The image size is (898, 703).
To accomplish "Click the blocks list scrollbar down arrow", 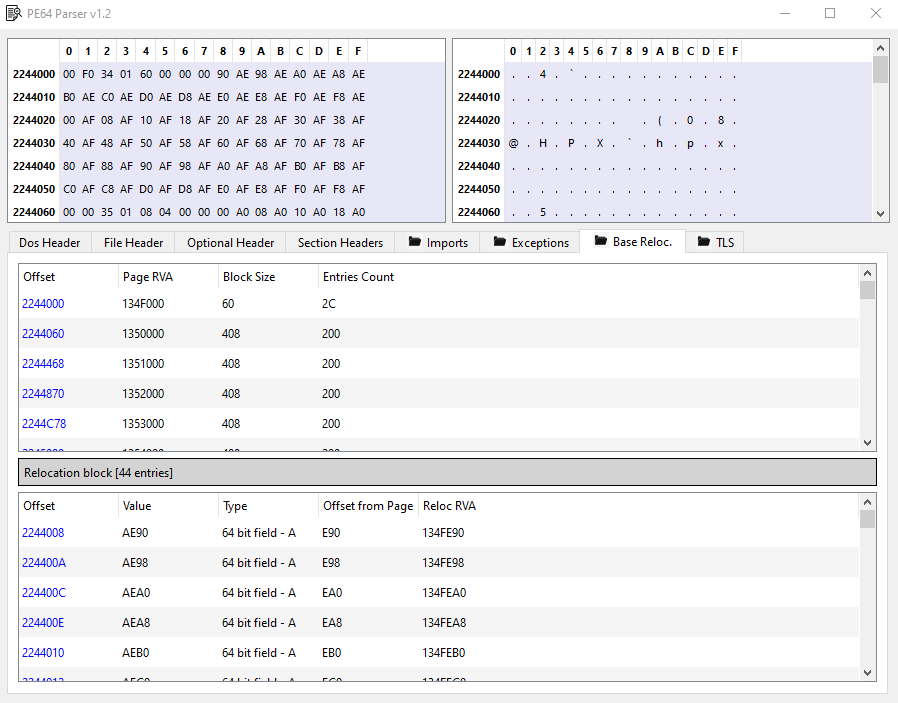I will [867, 443].
